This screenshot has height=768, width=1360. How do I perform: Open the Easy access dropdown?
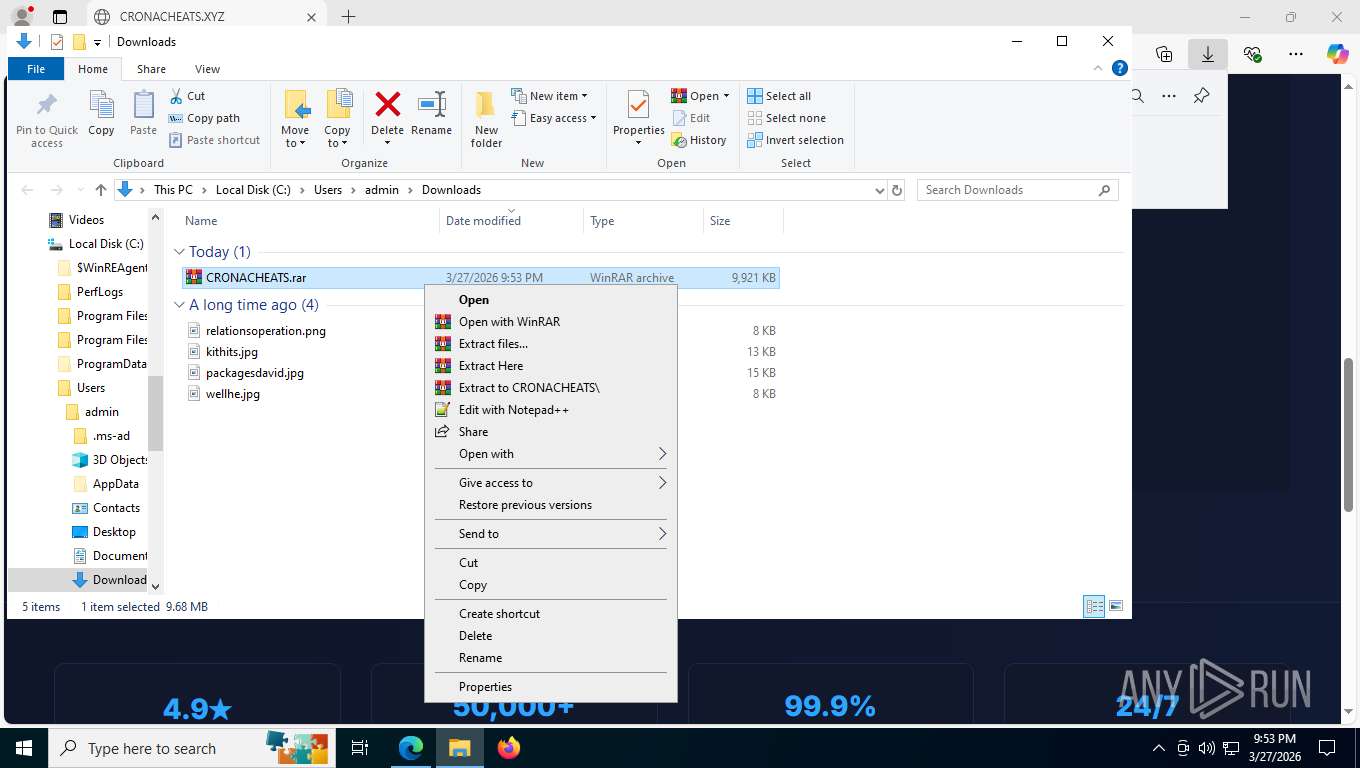[x=553, y=118]
